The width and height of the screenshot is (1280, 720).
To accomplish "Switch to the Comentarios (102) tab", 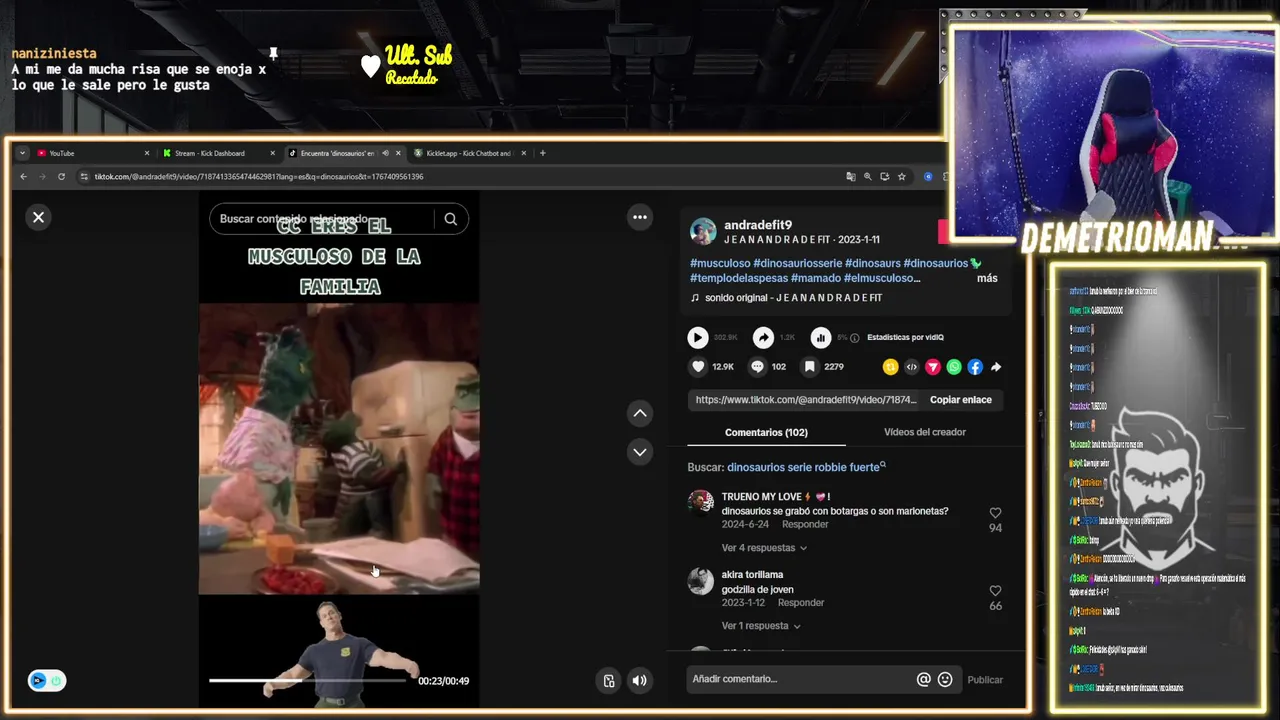I will [766, 432].
